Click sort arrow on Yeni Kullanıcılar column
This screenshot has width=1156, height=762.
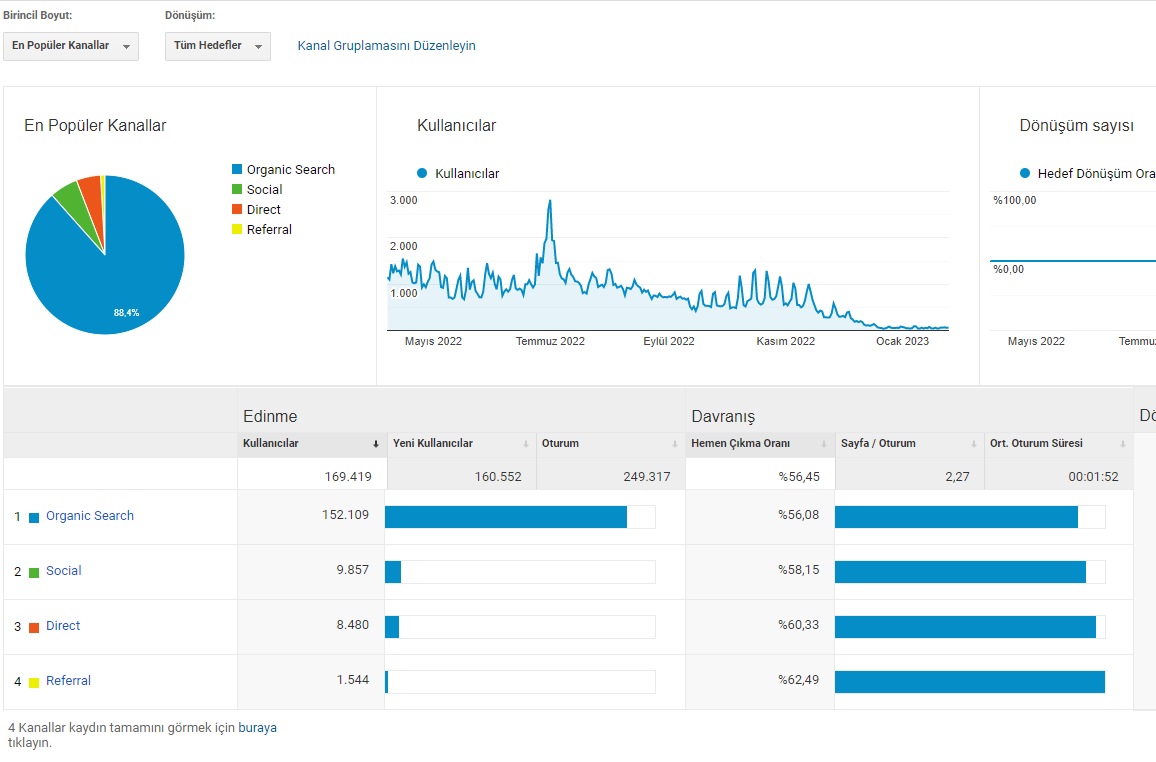coord(526,444)
